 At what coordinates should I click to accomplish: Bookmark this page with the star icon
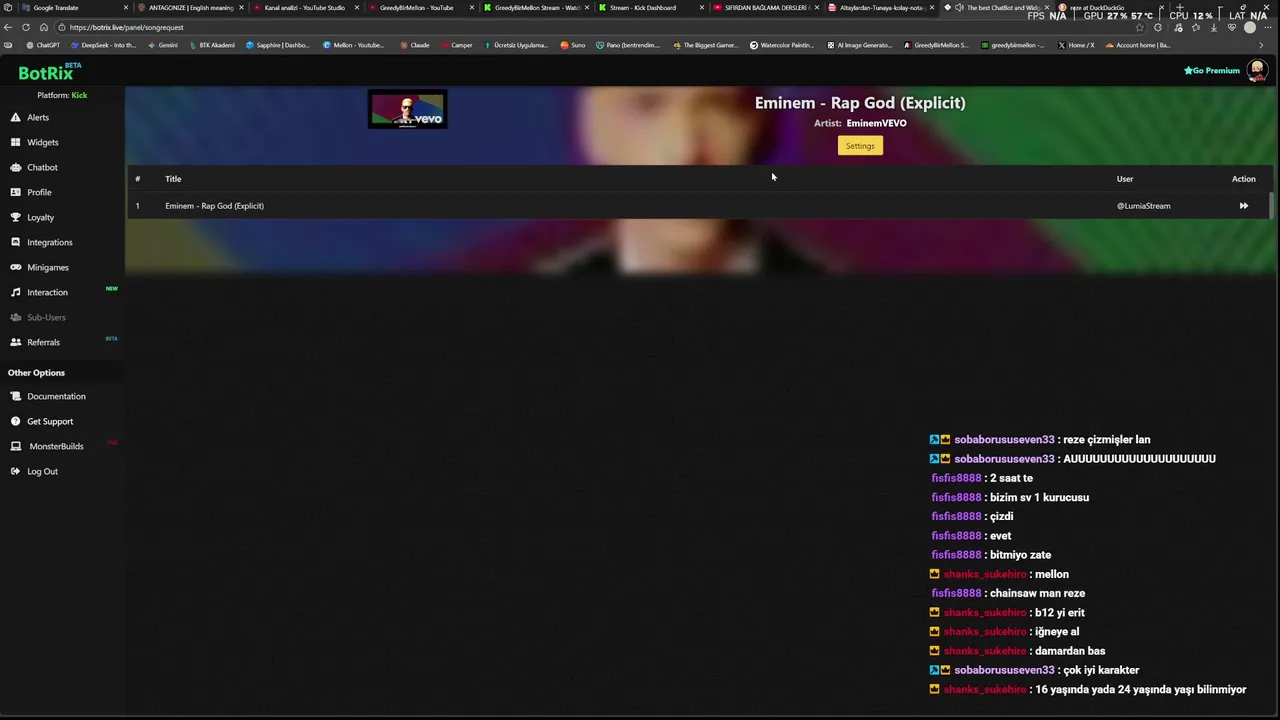(1139, 27)
